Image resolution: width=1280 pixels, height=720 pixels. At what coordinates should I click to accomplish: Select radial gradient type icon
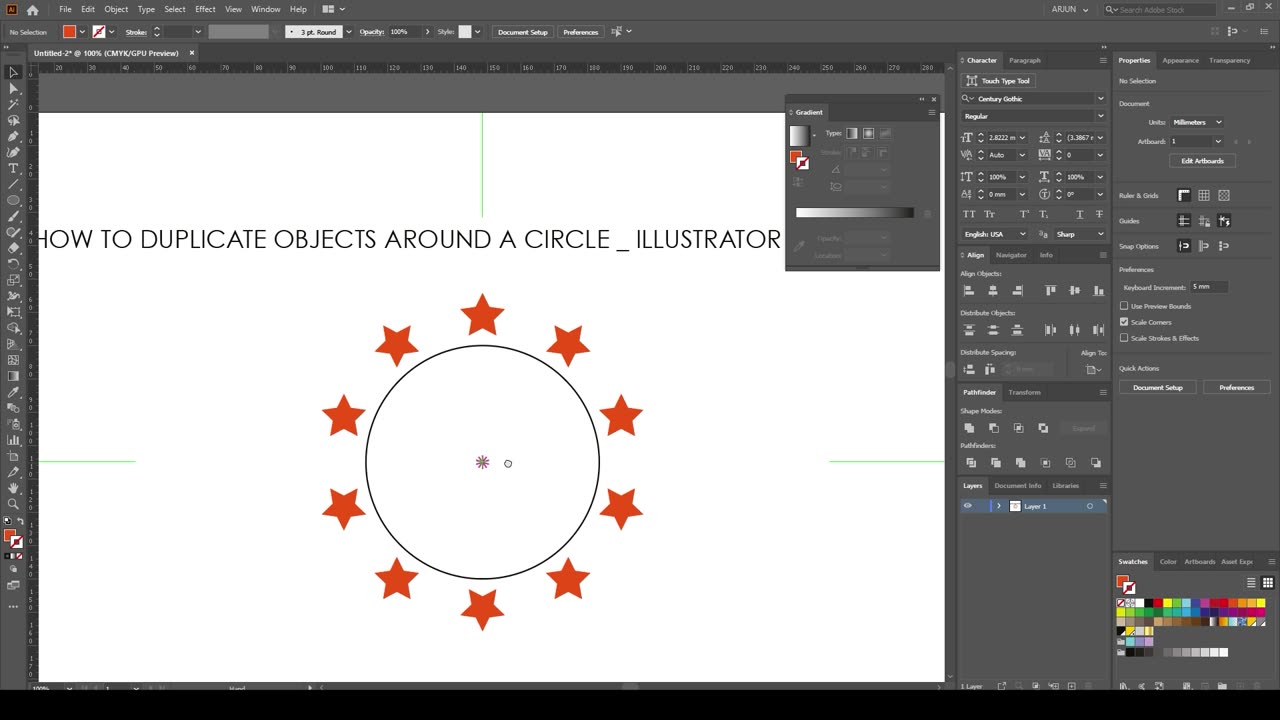868,133
